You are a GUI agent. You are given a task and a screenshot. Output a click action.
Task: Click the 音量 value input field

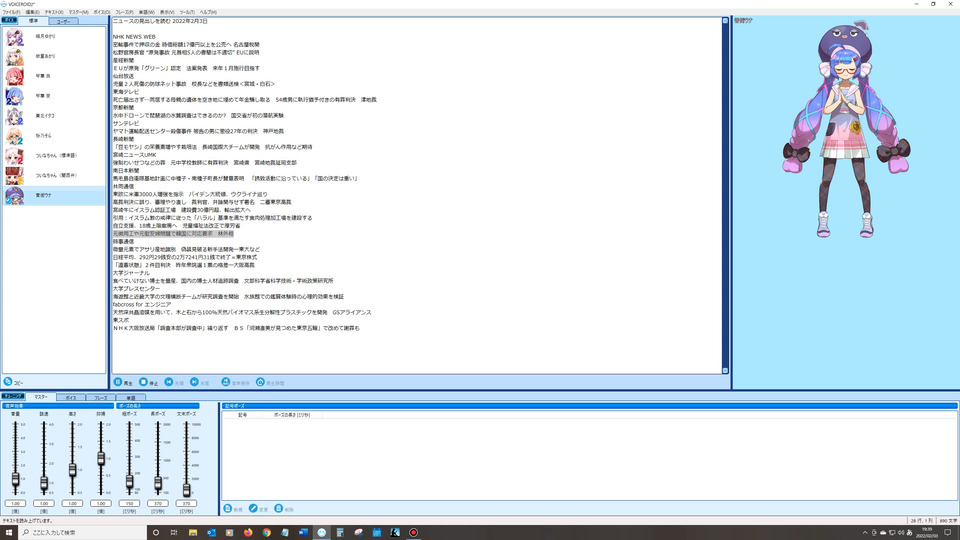[15, 503]
